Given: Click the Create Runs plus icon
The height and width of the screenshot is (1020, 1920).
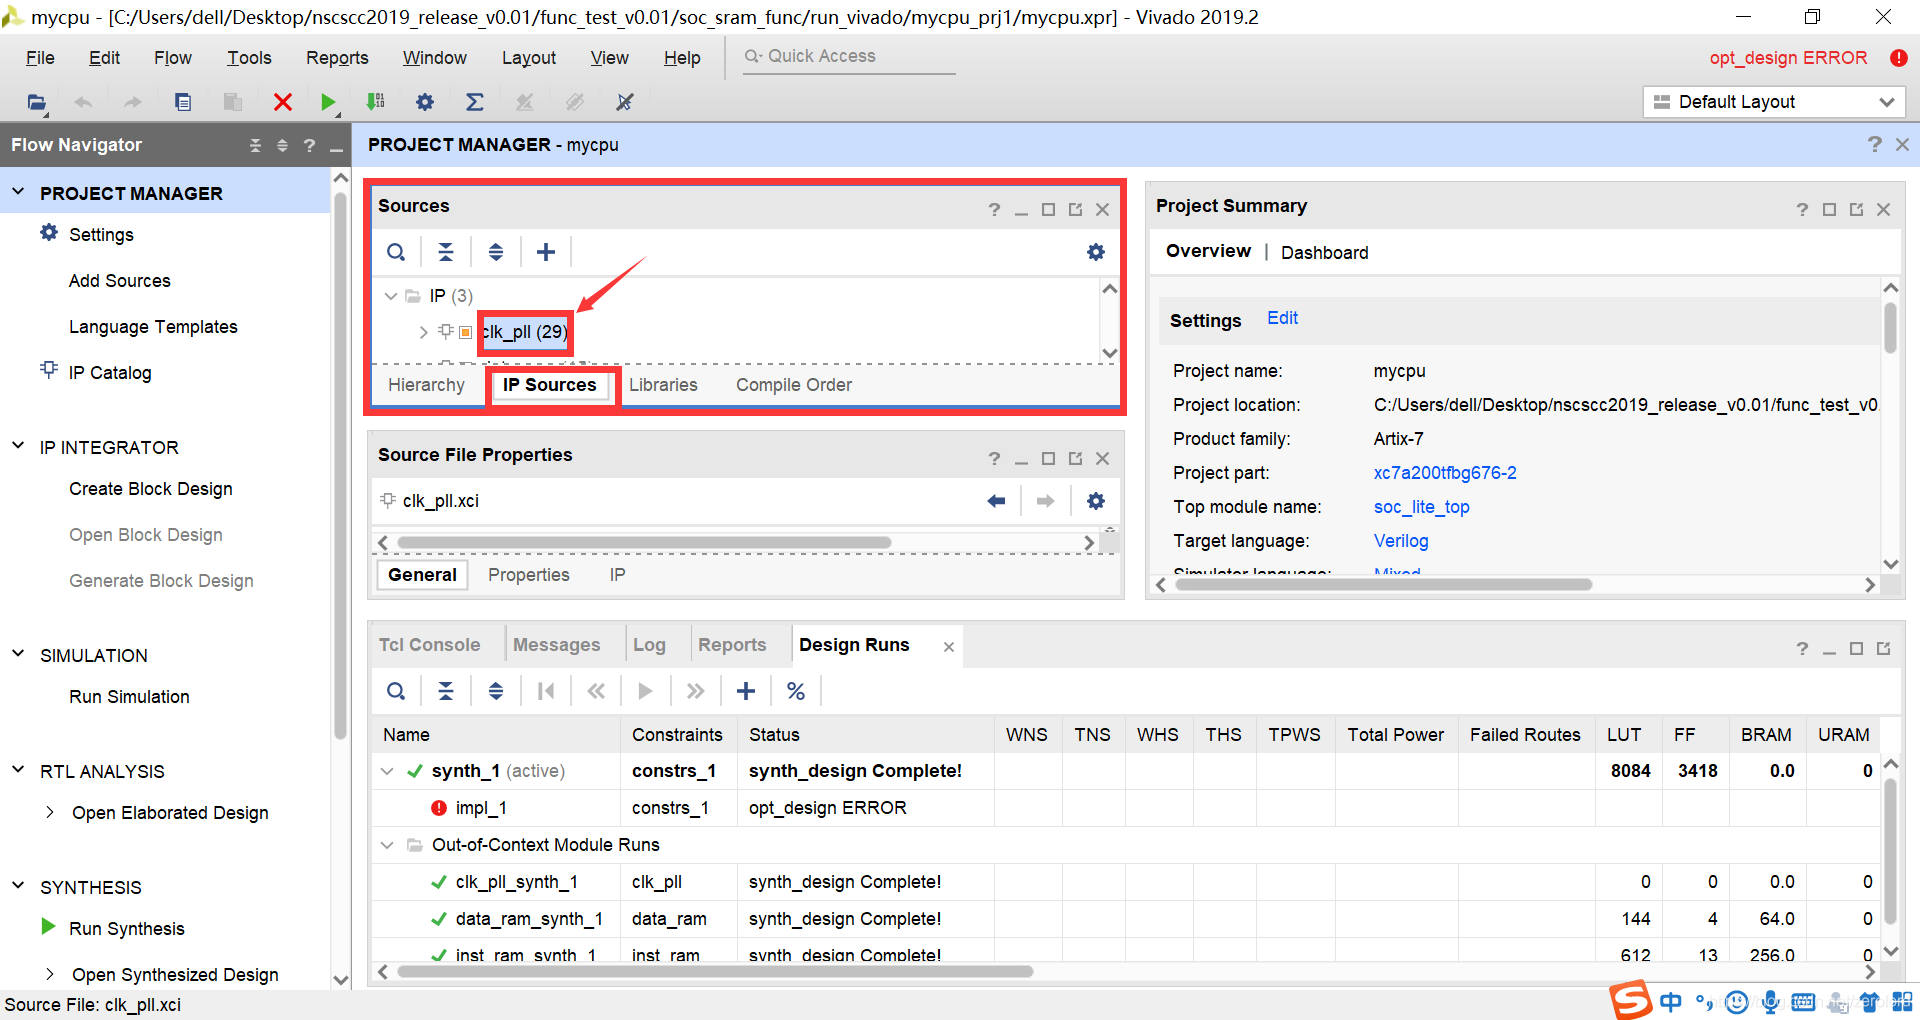Looking at the screenshot, I should pyautogui.click(x=746, y=691).
